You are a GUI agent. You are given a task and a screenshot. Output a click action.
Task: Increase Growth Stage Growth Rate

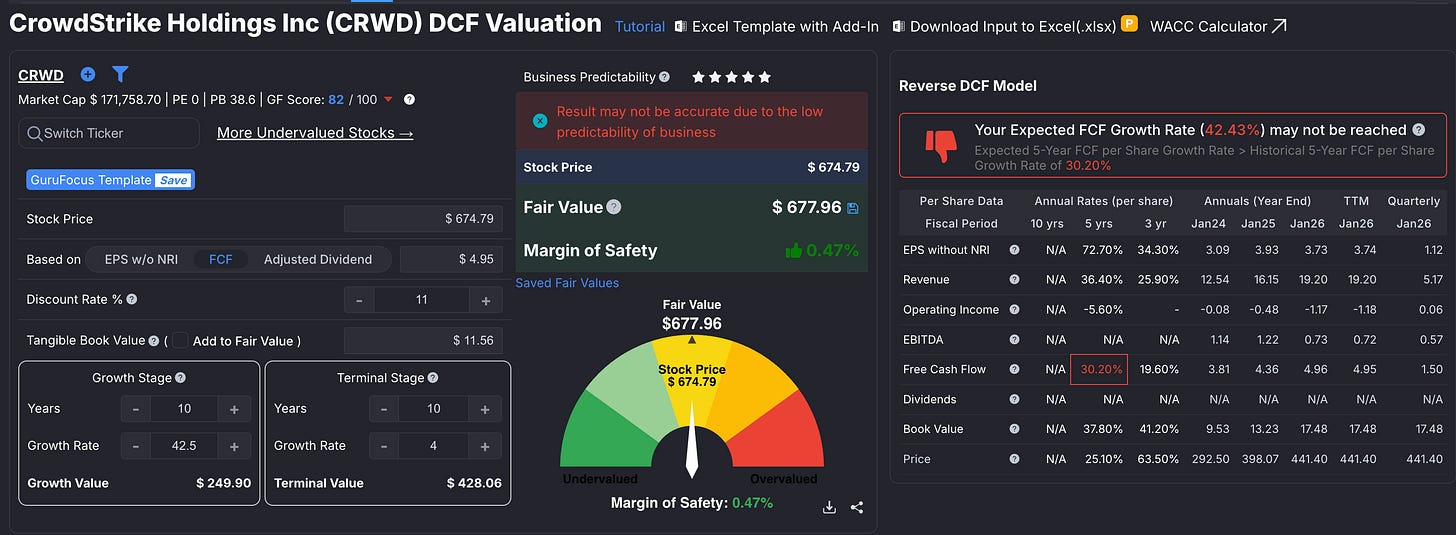pyautogui.click(x=234, y=446)
